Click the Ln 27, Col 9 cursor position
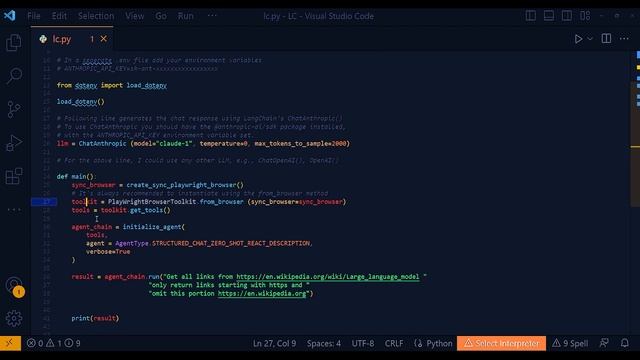 tap(274, 343)
